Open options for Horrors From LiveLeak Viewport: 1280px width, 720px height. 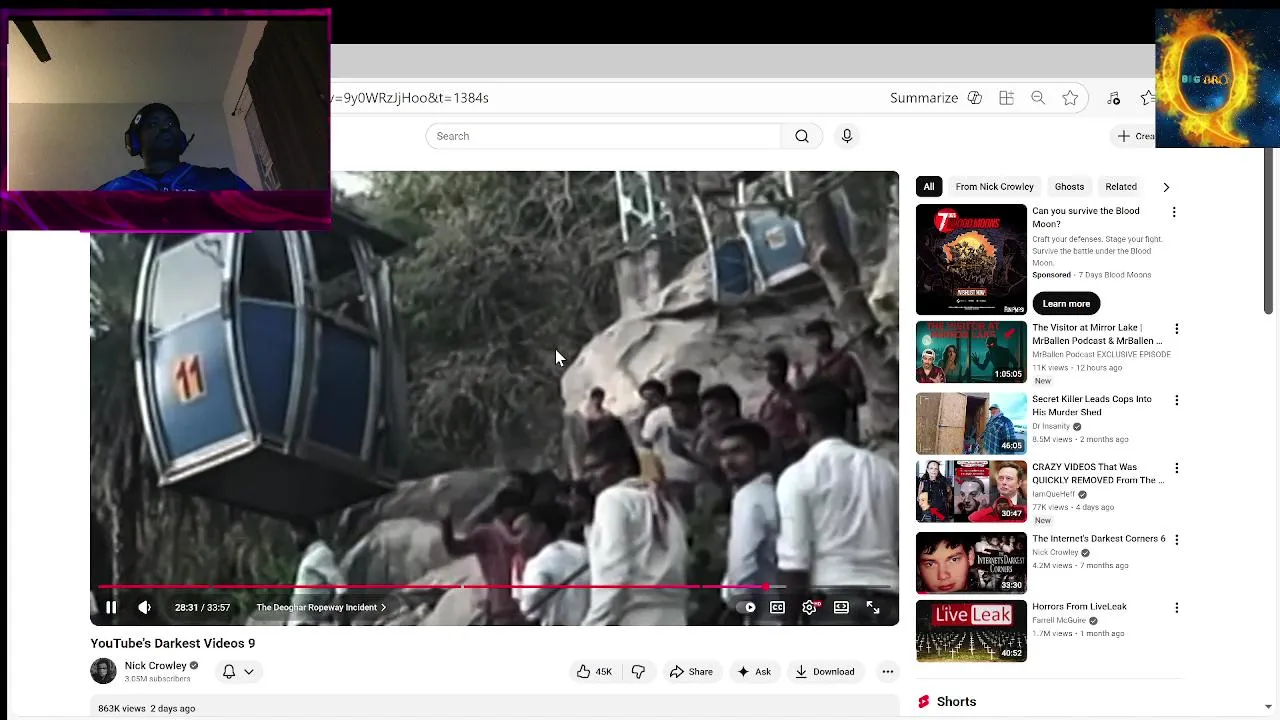1176,608
